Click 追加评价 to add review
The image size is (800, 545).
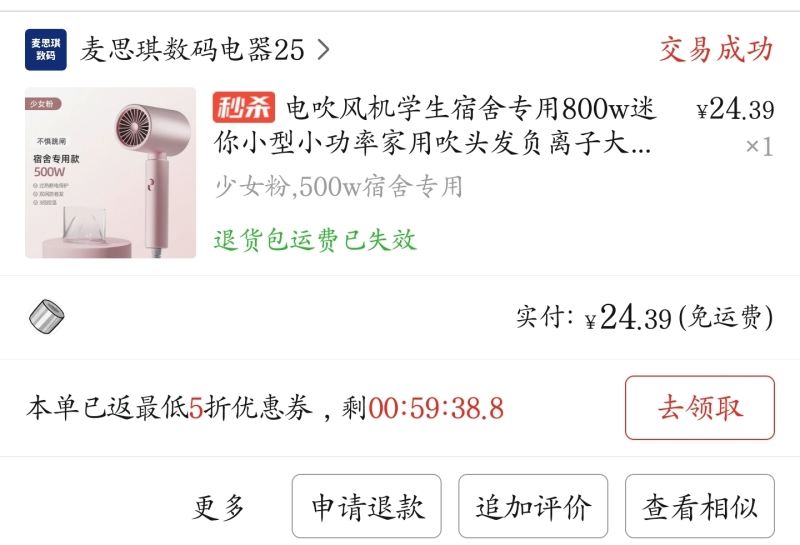click(533, 506)
